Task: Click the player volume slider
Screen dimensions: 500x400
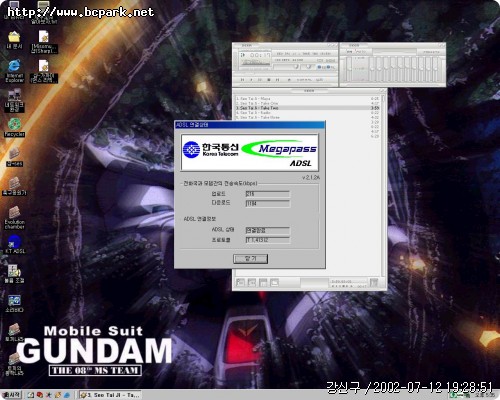Action: (286, 67)
